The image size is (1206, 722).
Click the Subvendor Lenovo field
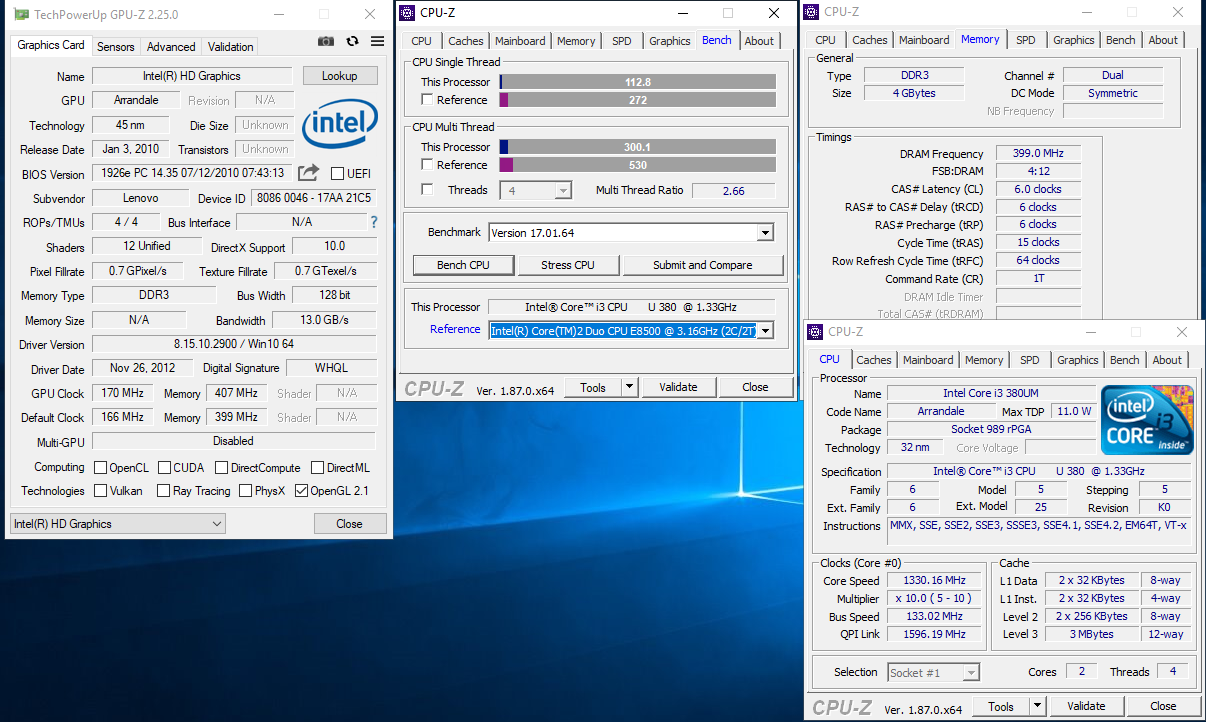click(140, 198)
